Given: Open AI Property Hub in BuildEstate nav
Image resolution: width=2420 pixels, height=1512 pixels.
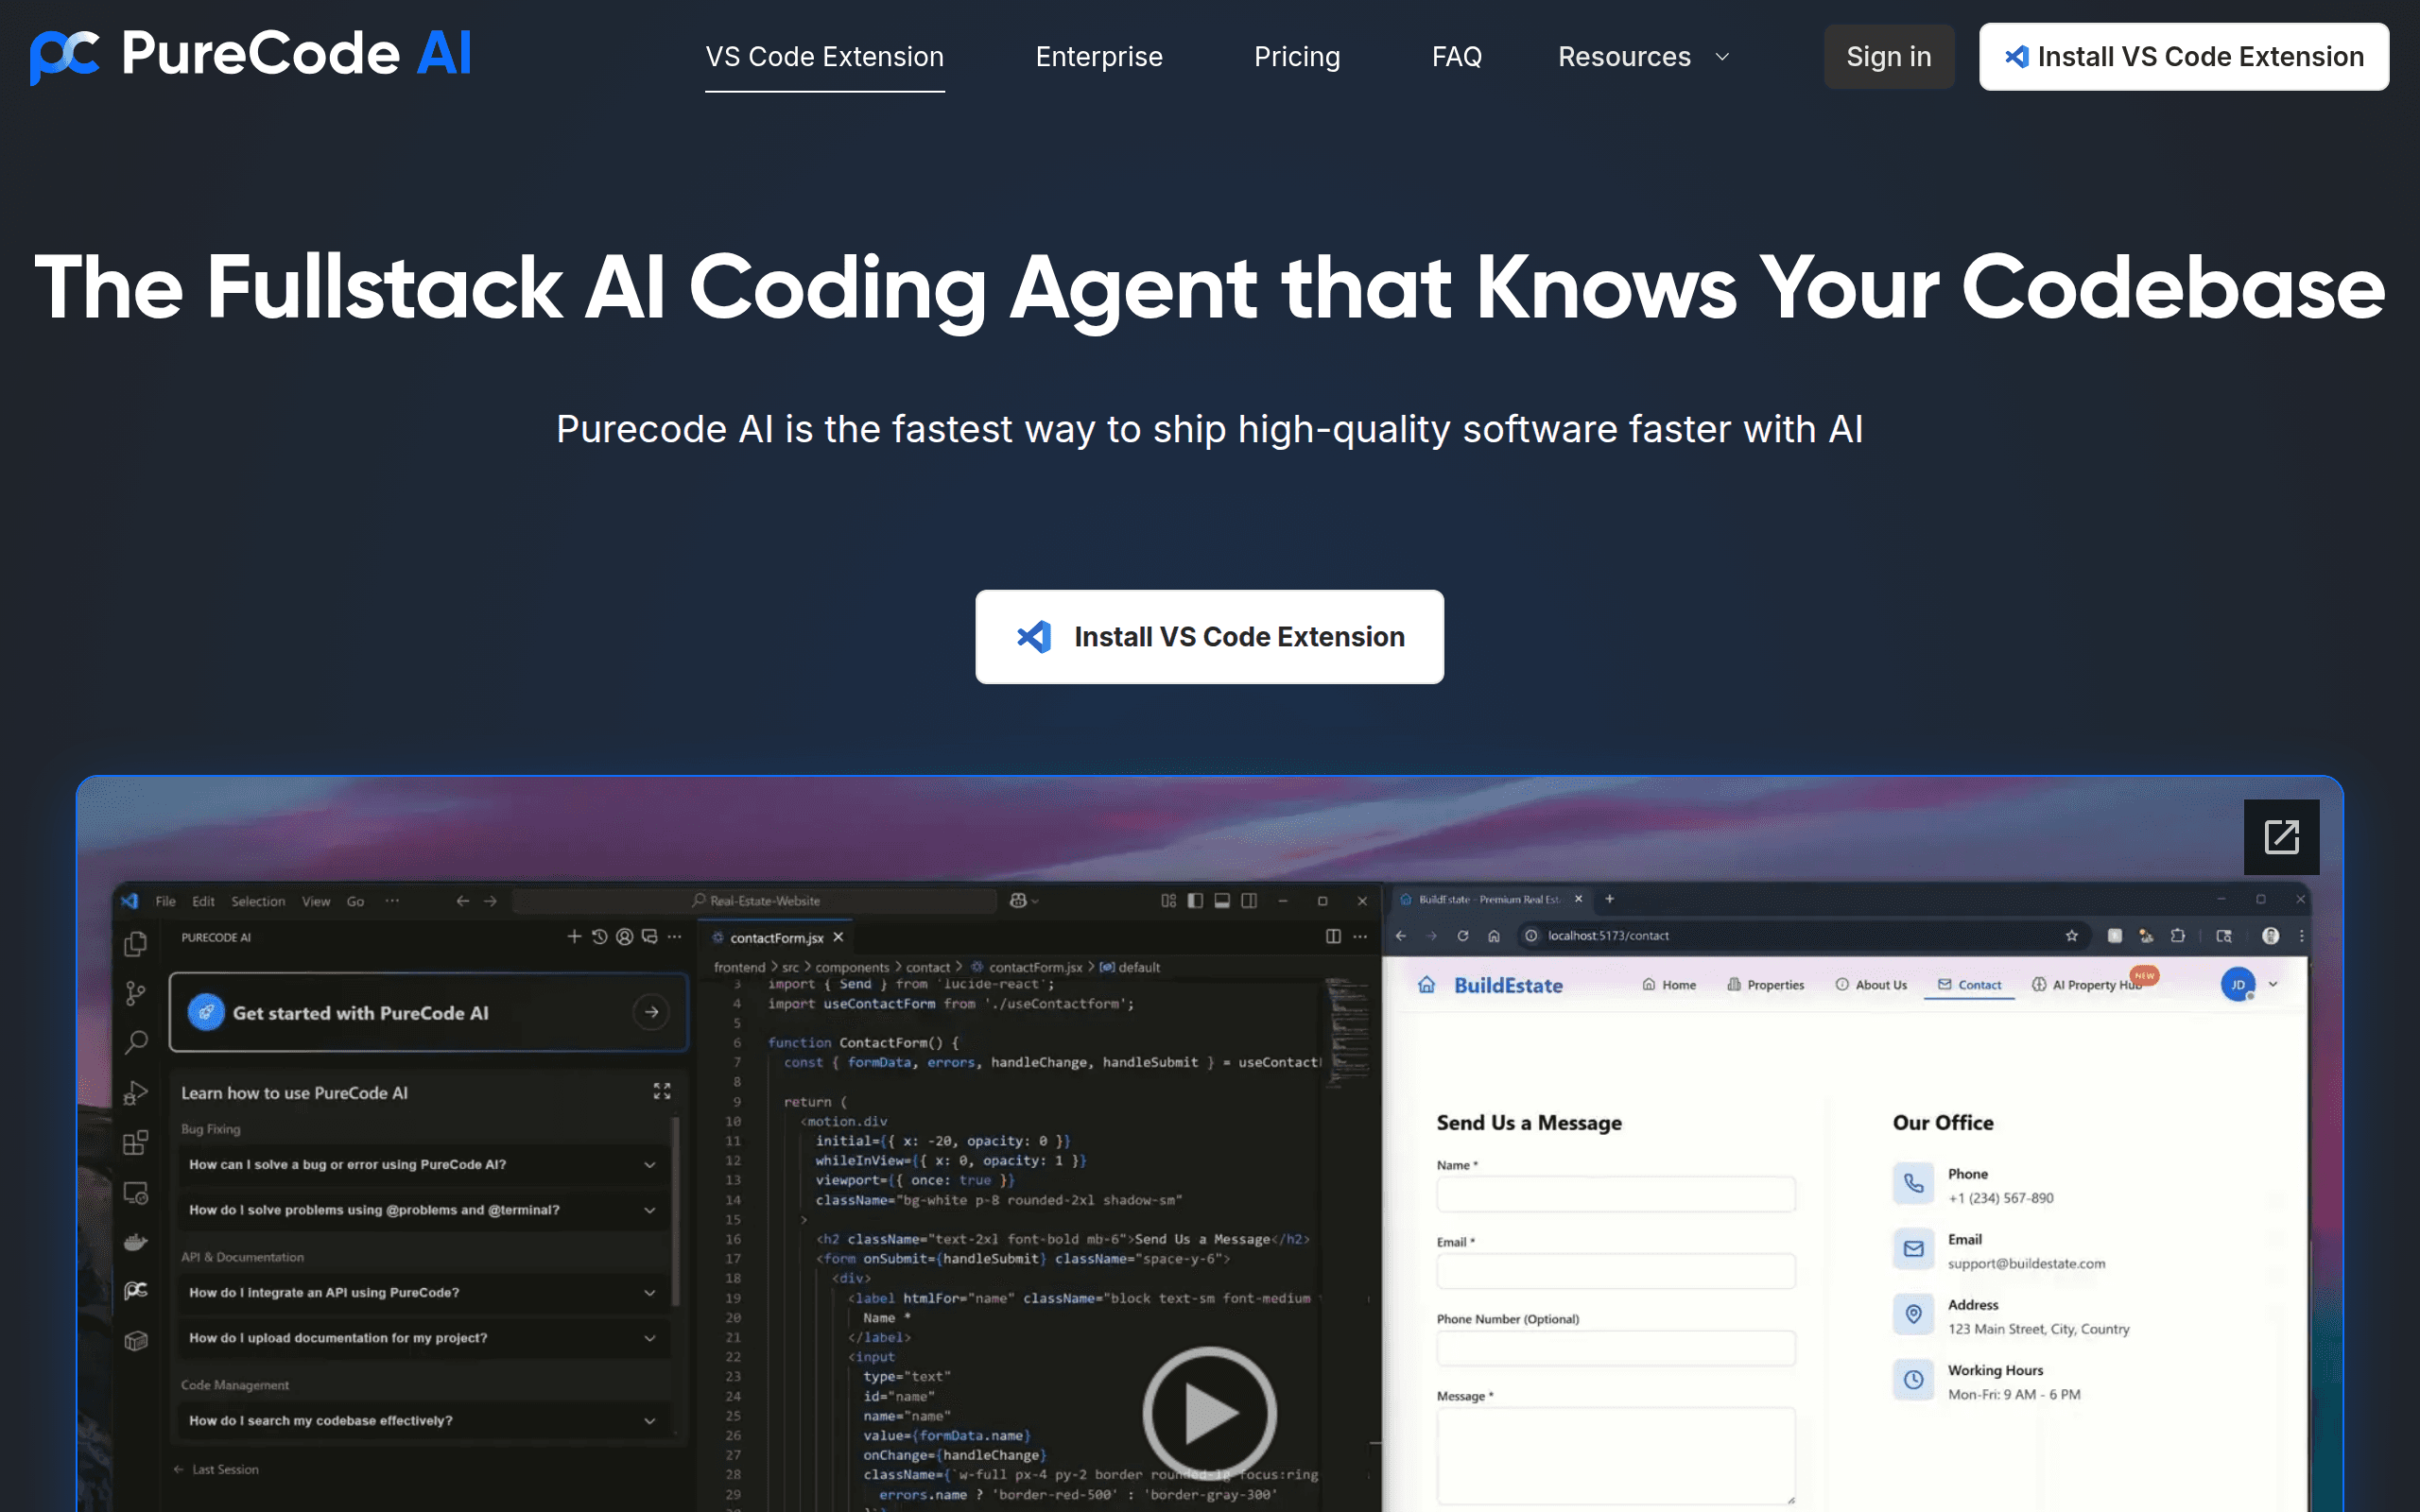Looking at the screenshot, I should 2087,985.
